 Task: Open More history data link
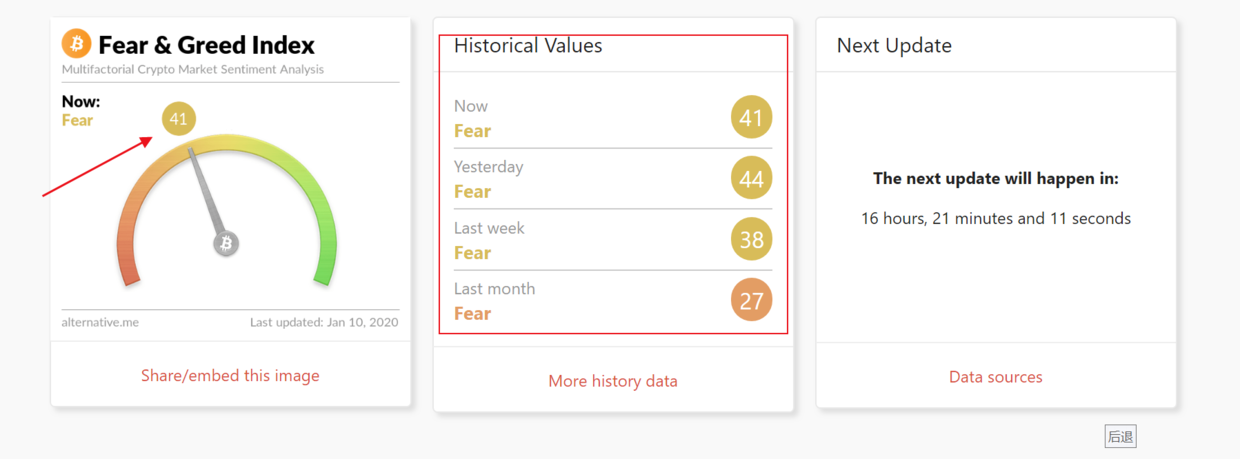pos(612,381)
